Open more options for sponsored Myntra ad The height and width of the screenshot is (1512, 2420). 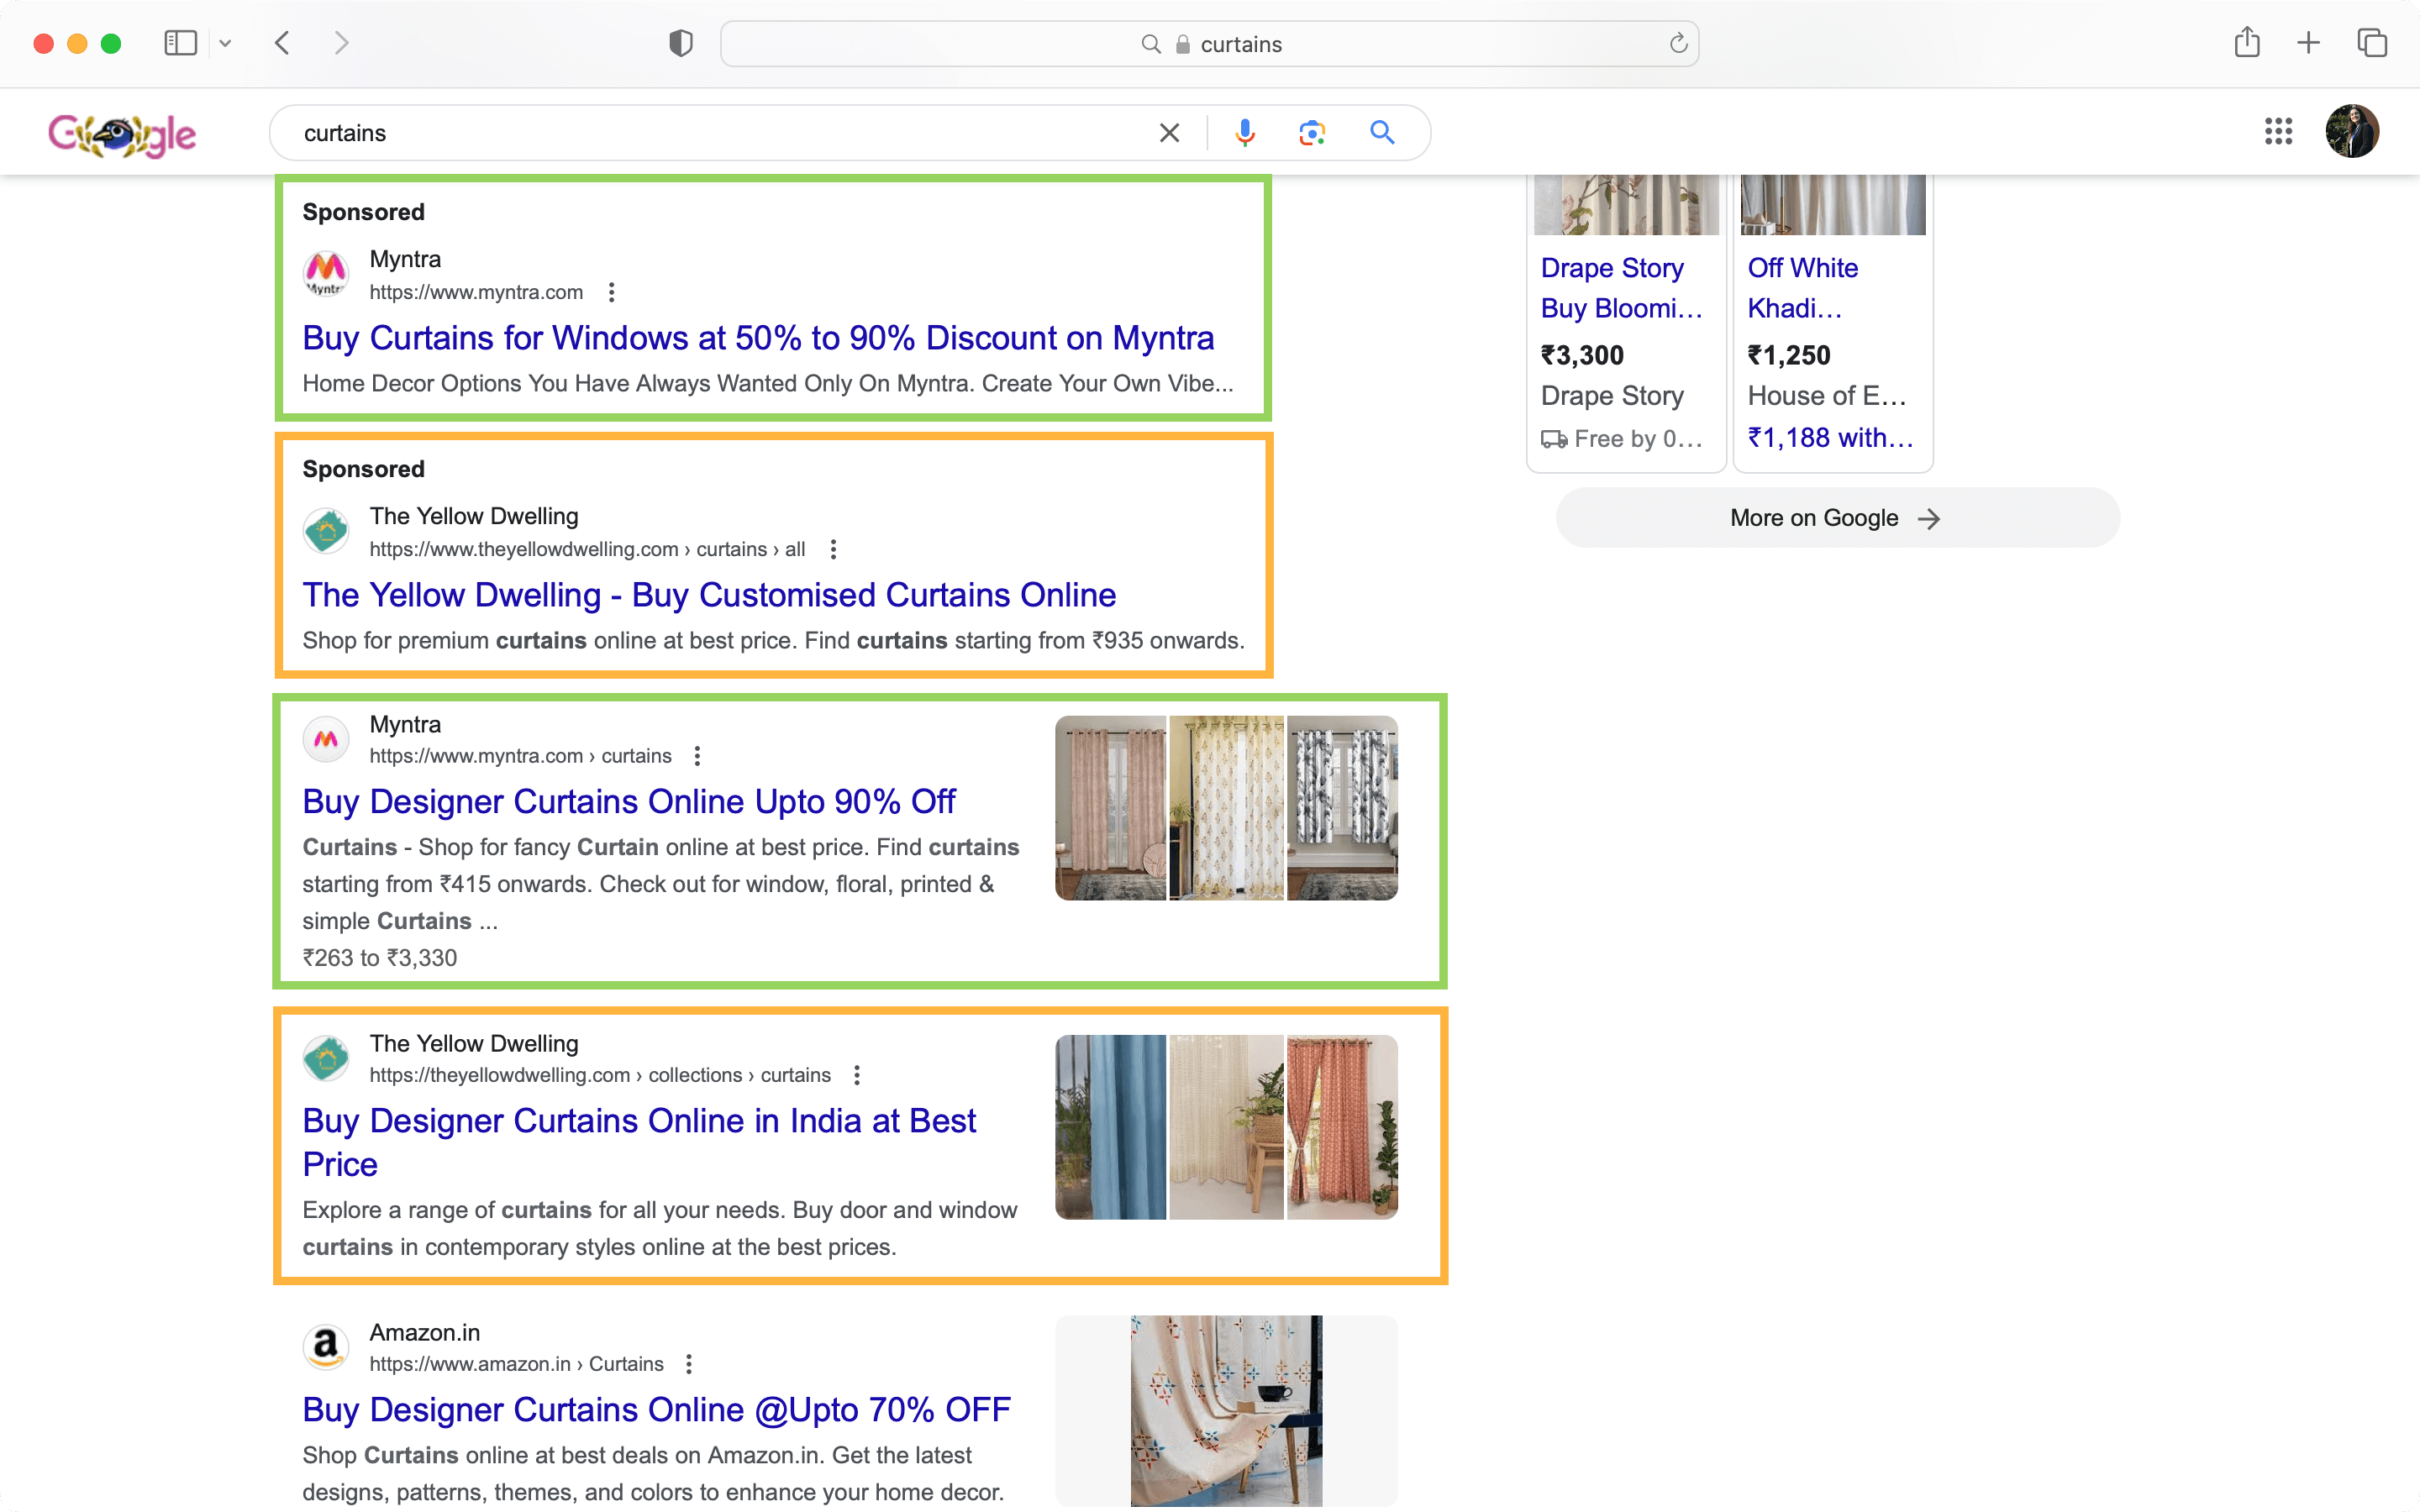click(611, 292)
